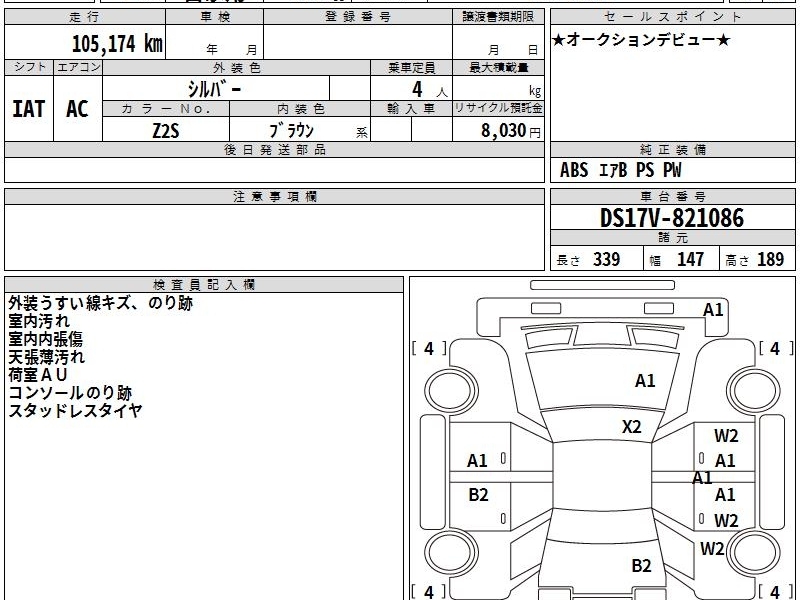The height and width of the screenshot is (600, 800).
Task: Select the exterior color シルバー
Action: tap(214, 89)
